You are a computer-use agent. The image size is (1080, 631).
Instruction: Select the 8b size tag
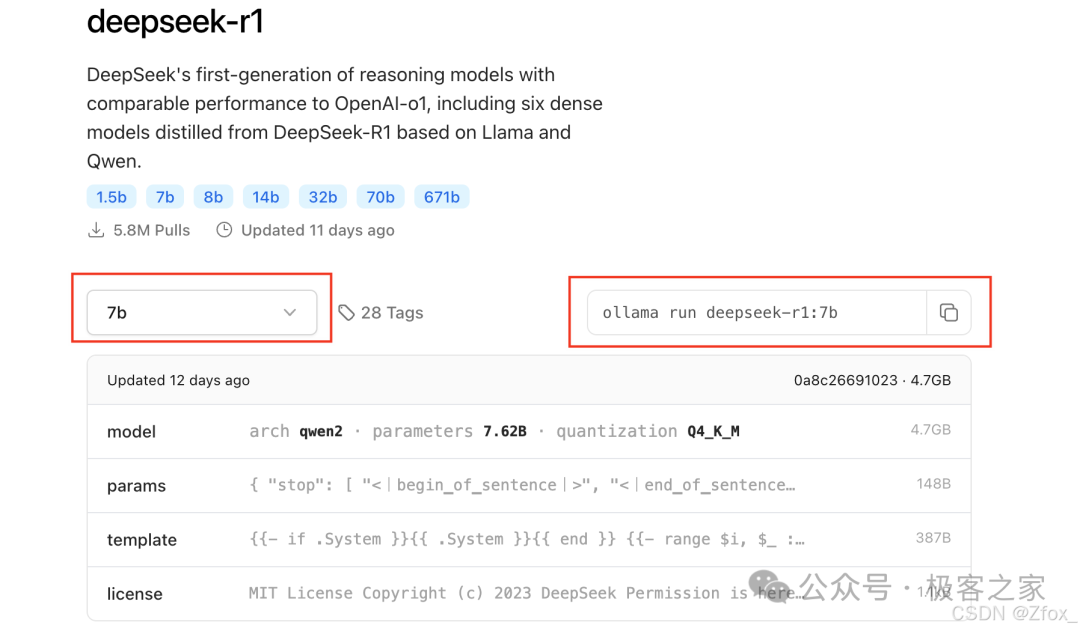coord(213,197)
